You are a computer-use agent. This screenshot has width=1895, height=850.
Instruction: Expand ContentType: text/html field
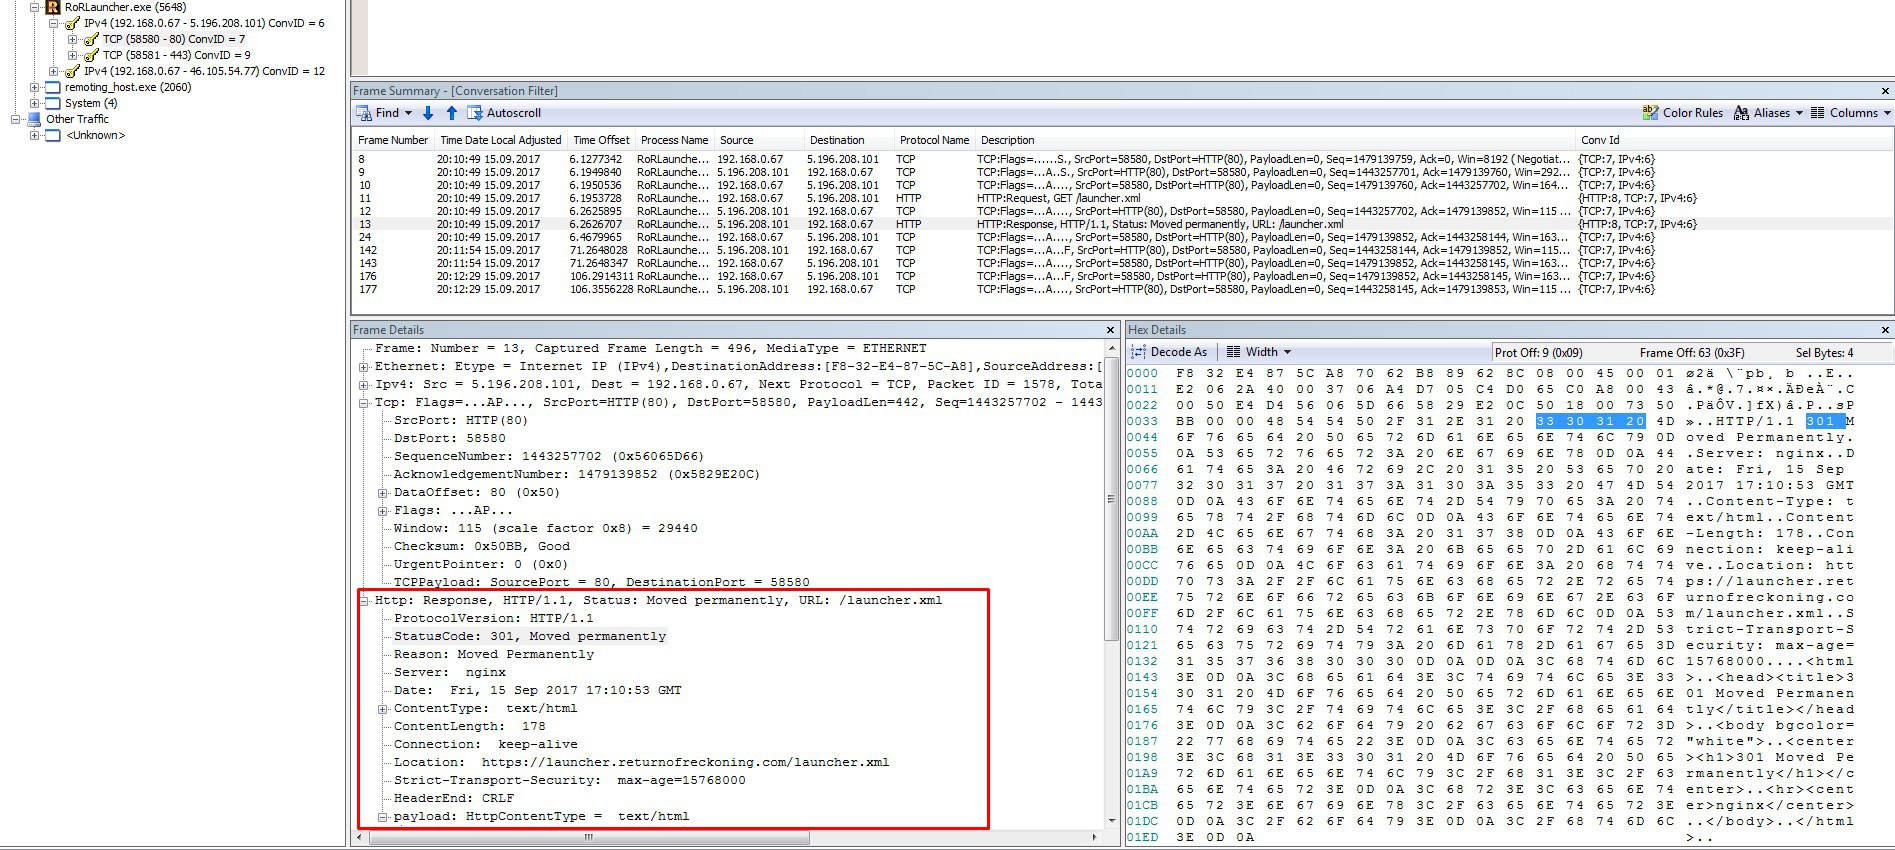coord(383,709)
